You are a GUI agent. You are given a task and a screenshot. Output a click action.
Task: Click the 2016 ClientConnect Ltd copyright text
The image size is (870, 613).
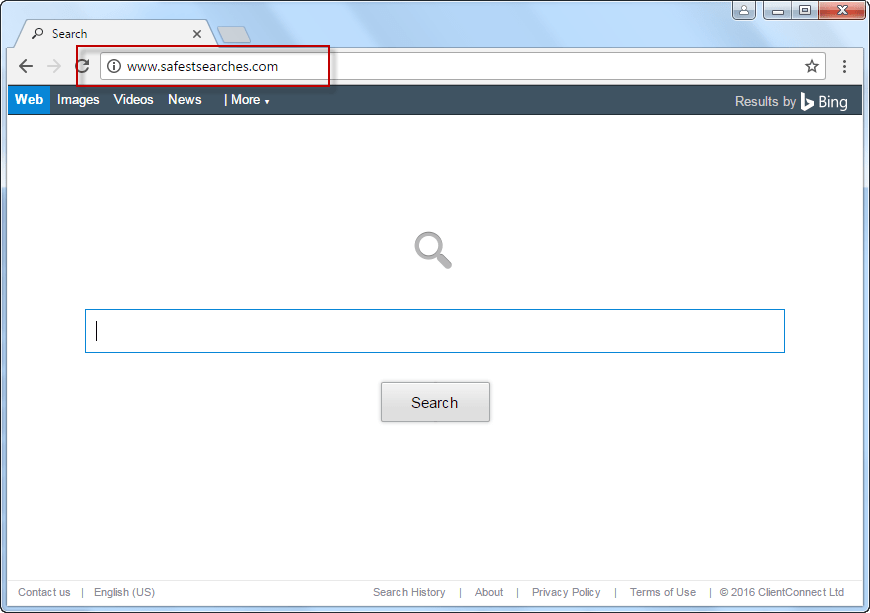tap(782, 592)
